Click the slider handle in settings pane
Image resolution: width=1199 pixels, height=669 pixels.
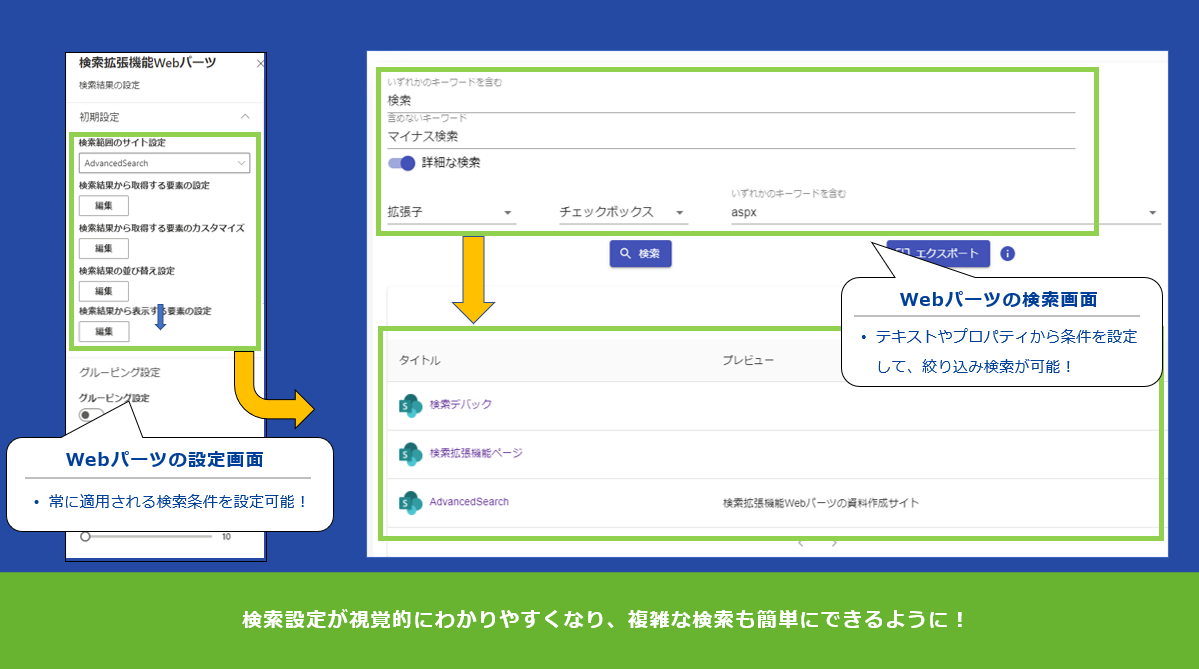86,536
